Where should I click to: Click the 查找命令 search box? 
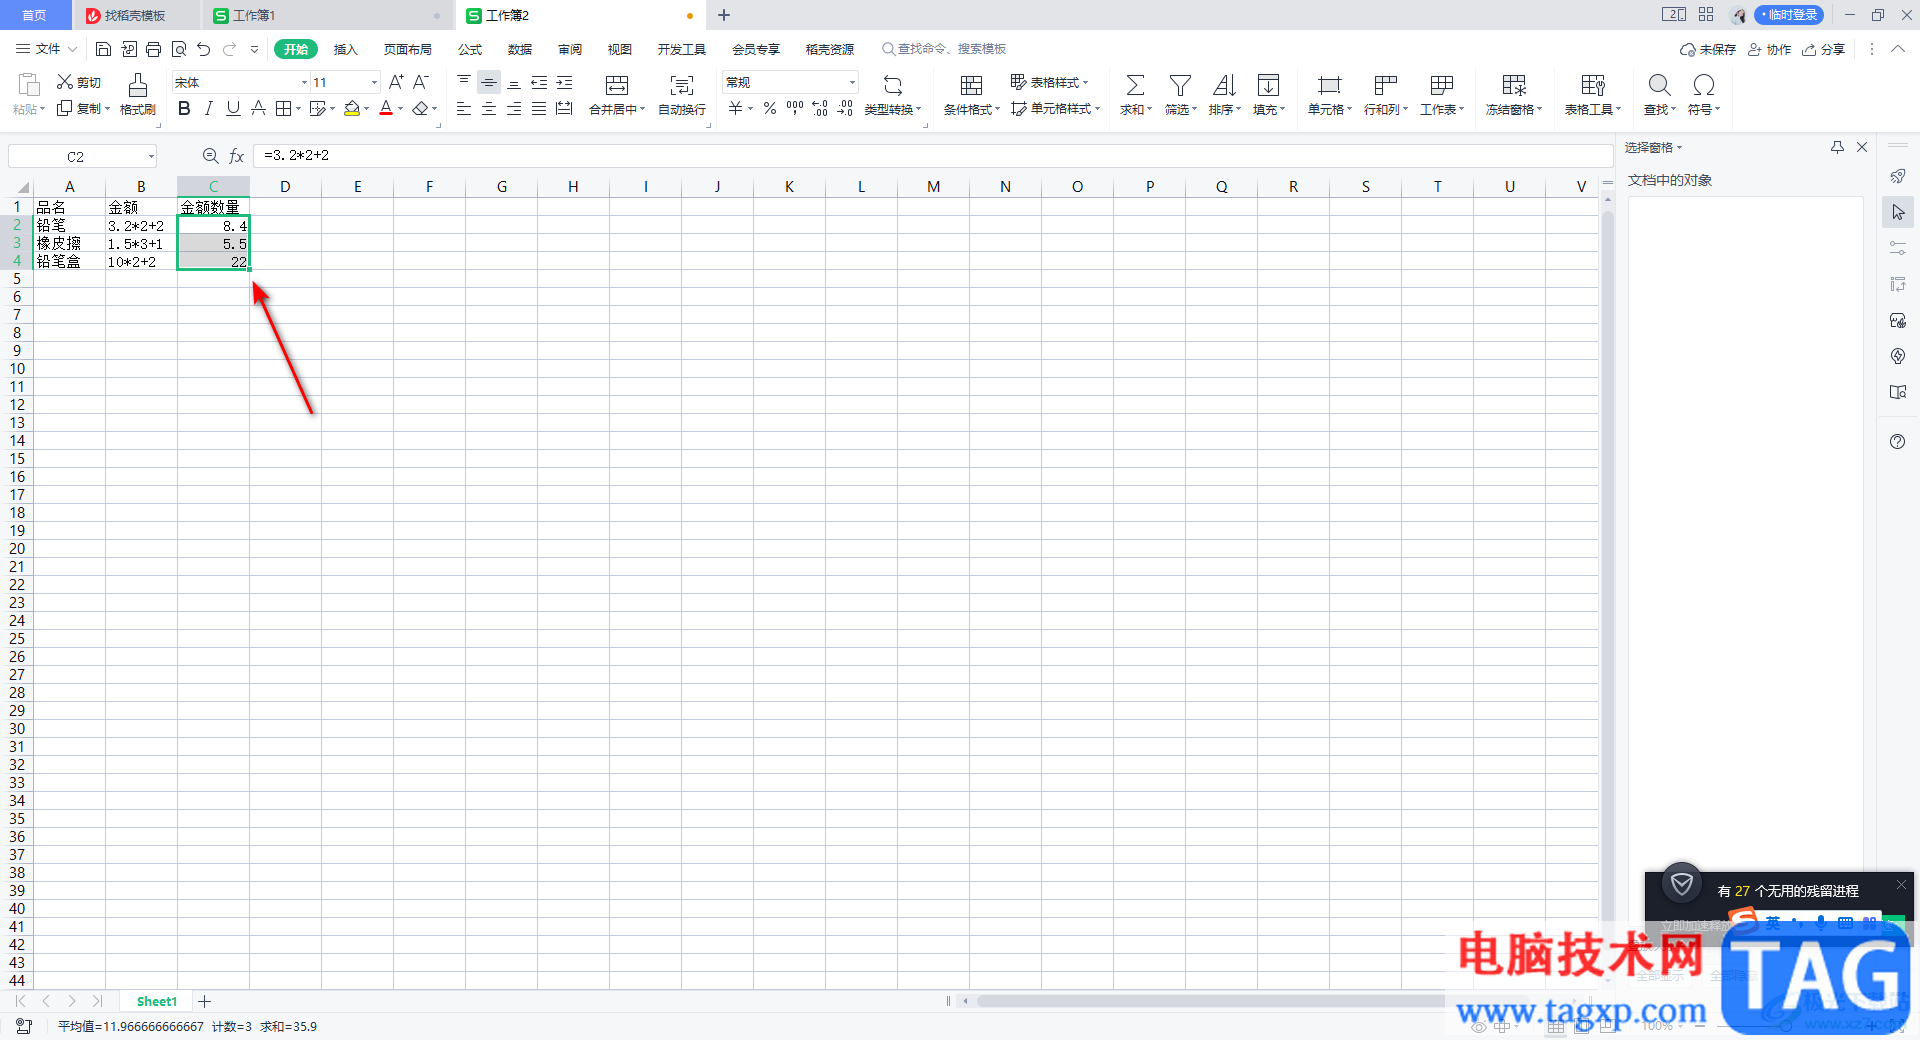(x=945, y=49)
